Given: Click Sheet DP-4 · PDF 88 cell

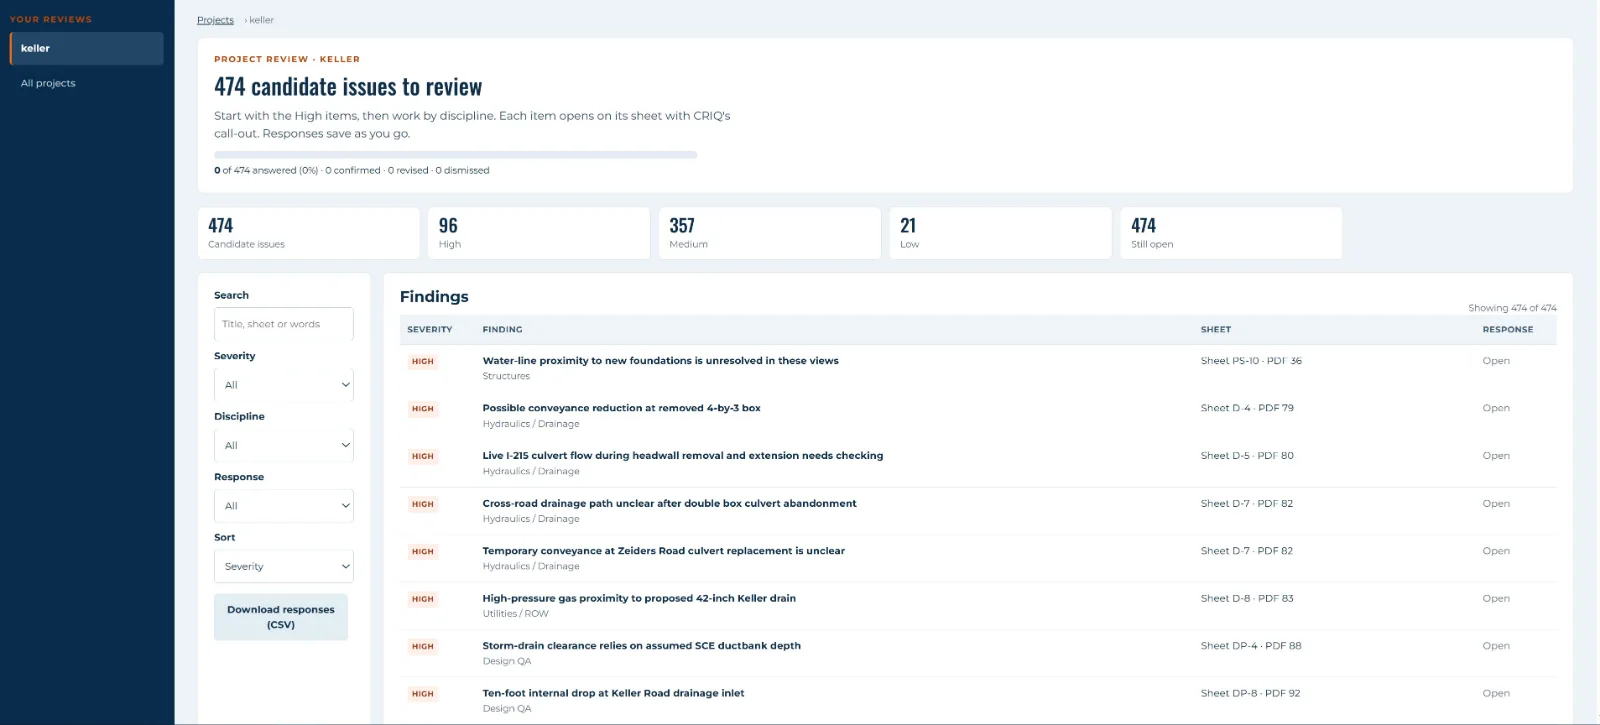Looking at the screenshot, I should 1251,646.
